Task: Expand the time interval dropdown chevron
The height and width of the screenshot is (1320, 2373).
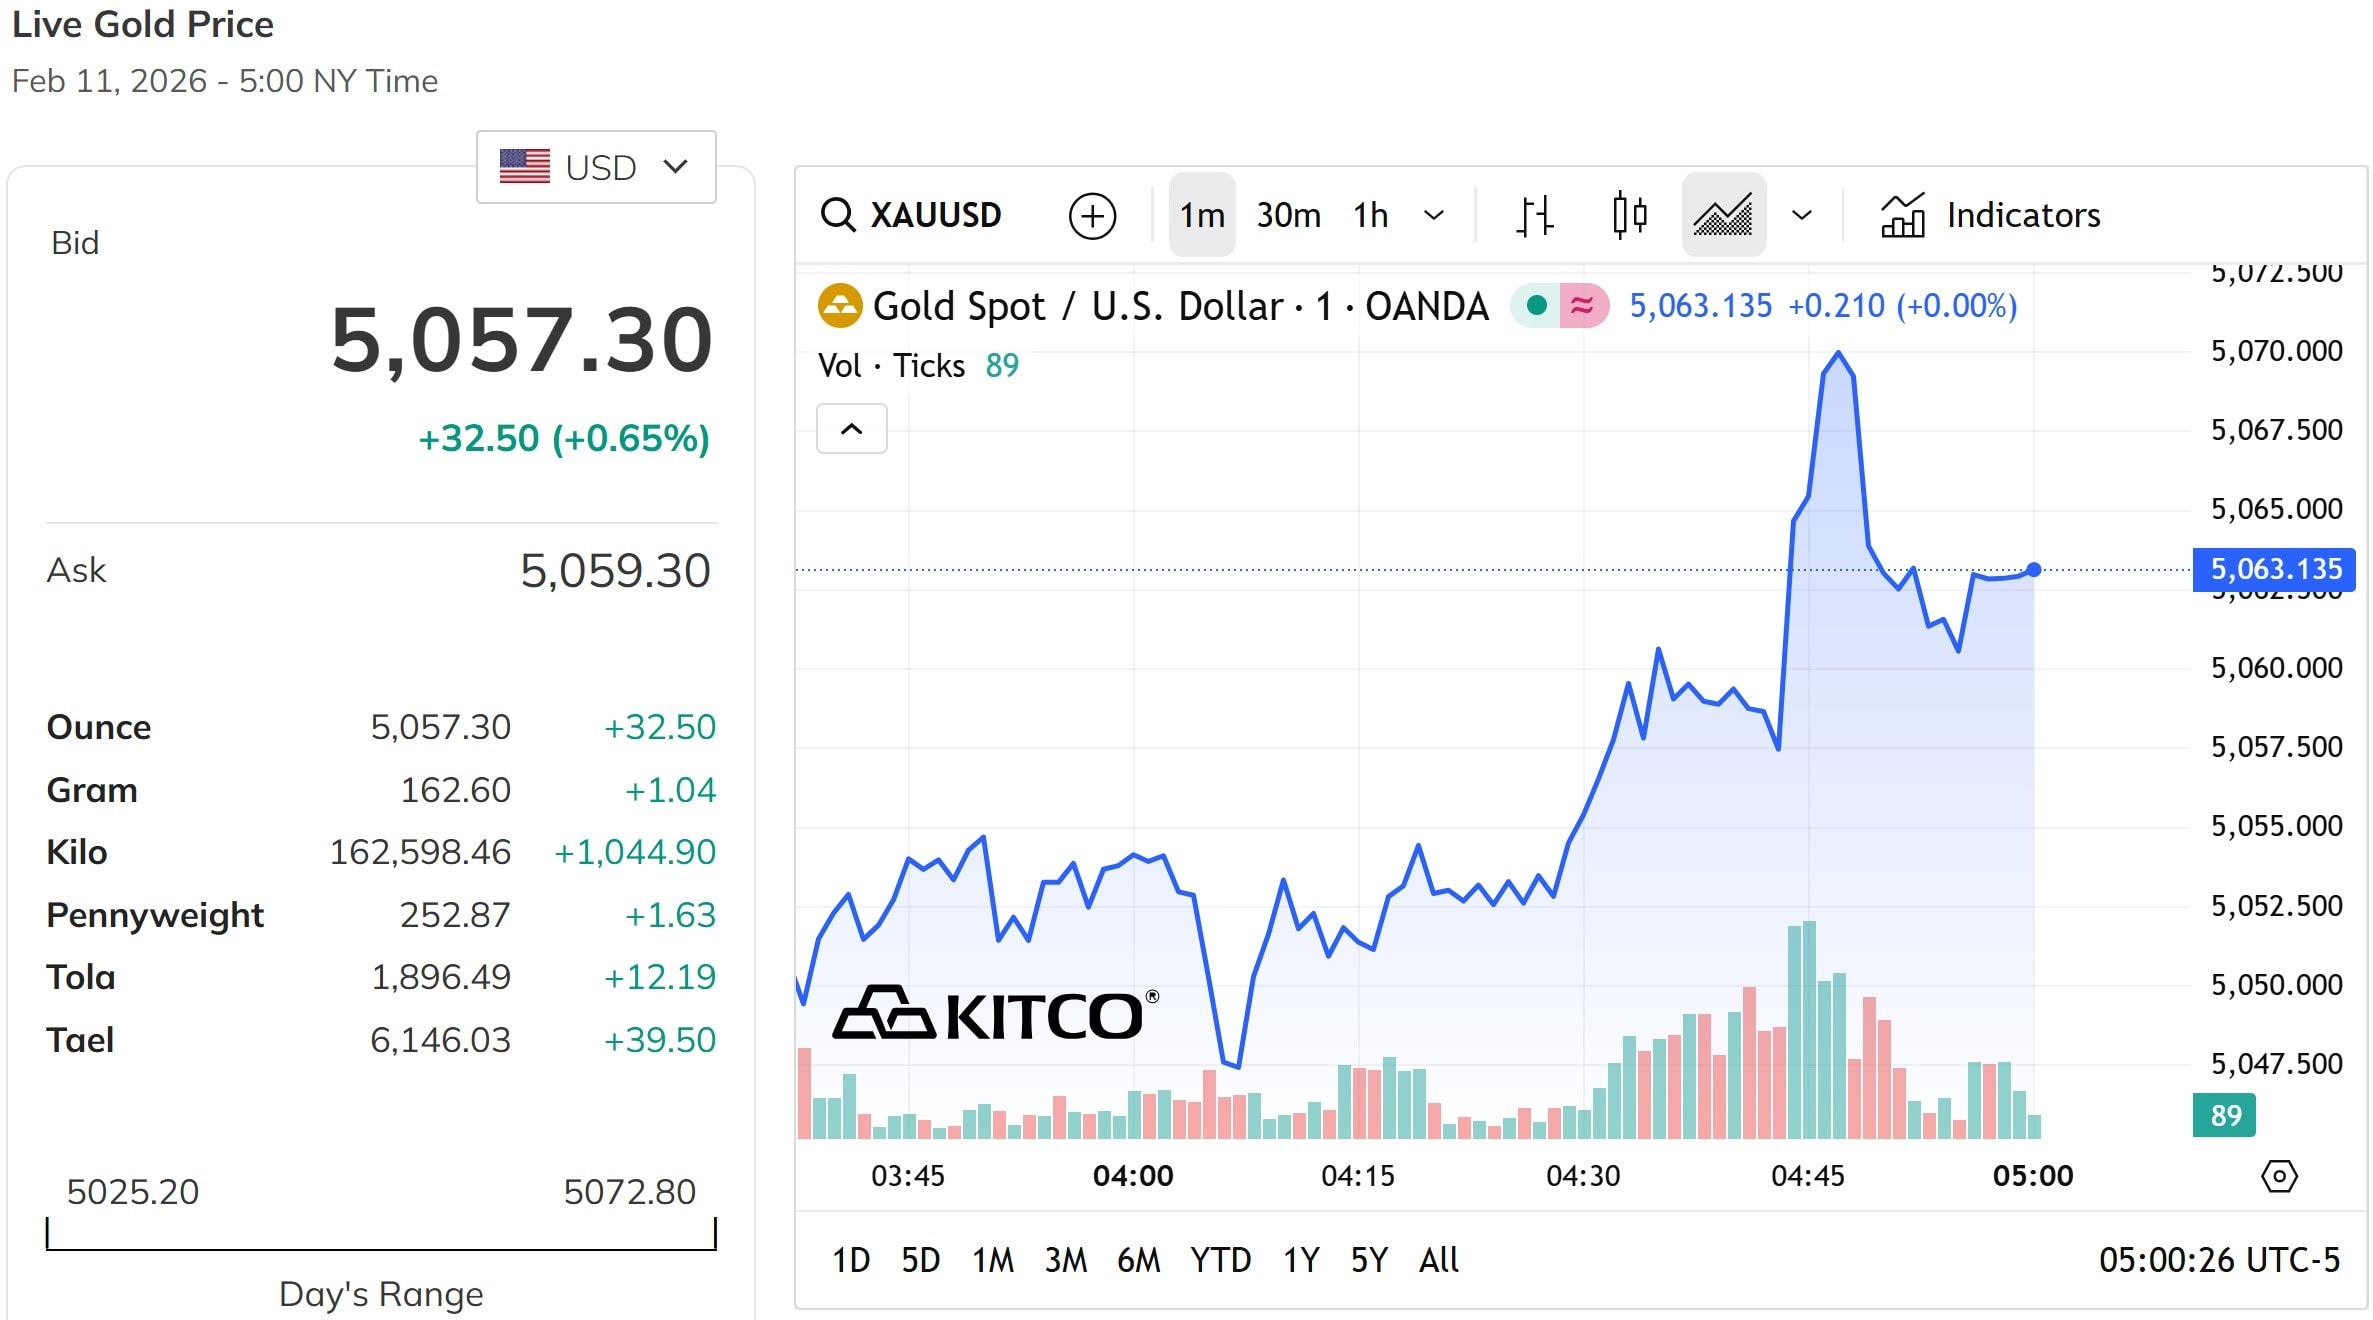Action: click(x=1434, y=215)
